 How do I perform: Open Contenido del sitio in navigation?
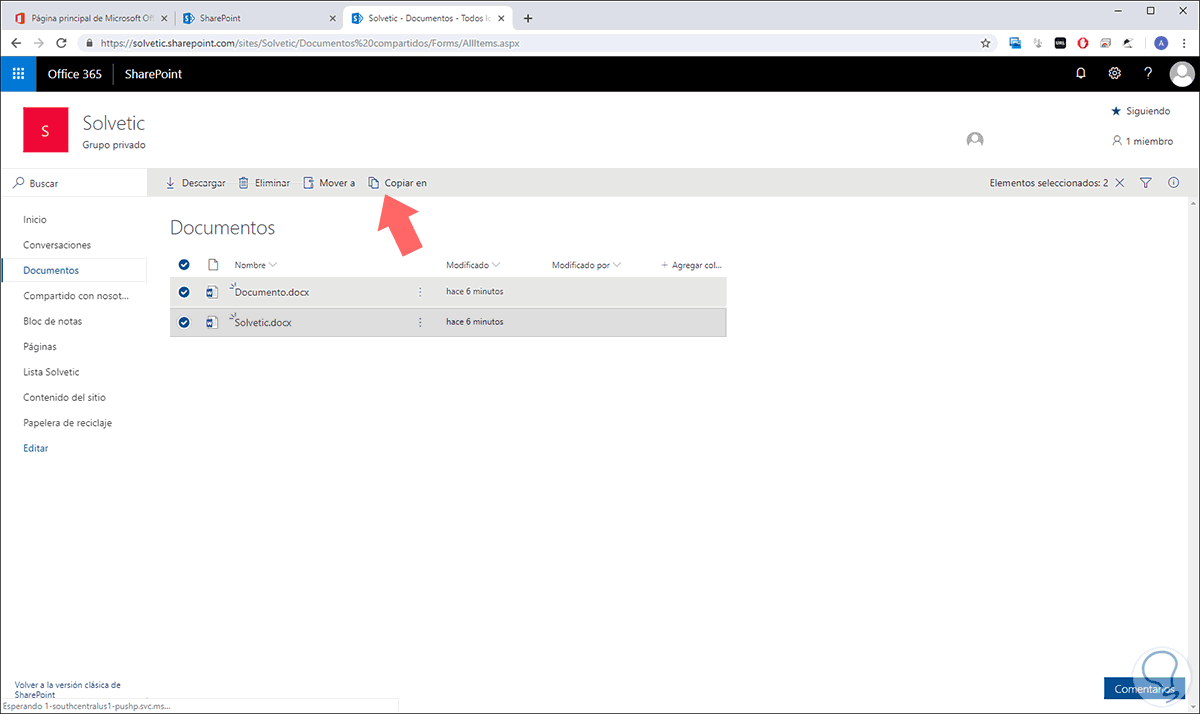(x=64, y=397)
